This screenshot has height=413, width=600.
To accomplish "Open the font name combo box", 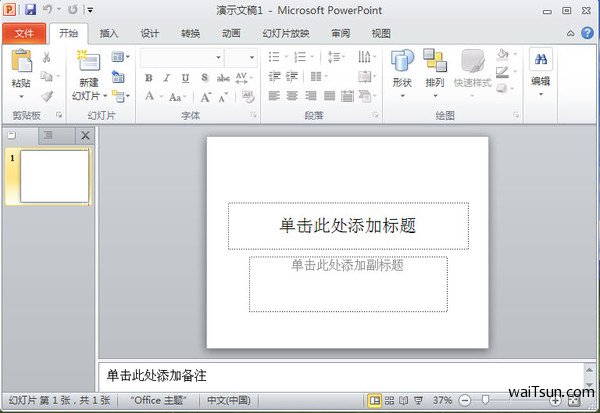I will pos(181,58).
